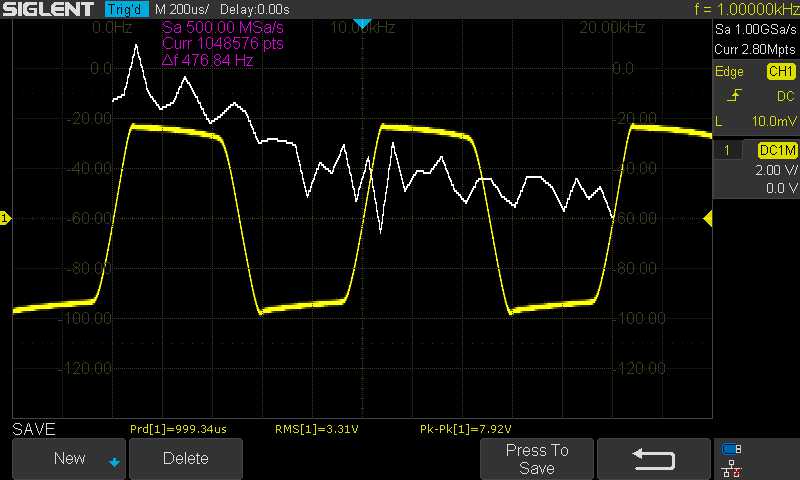The width and height of the screenshot is (800, 480).
Task: Click the yellow trigger level arrow
Action: point(708,218)
